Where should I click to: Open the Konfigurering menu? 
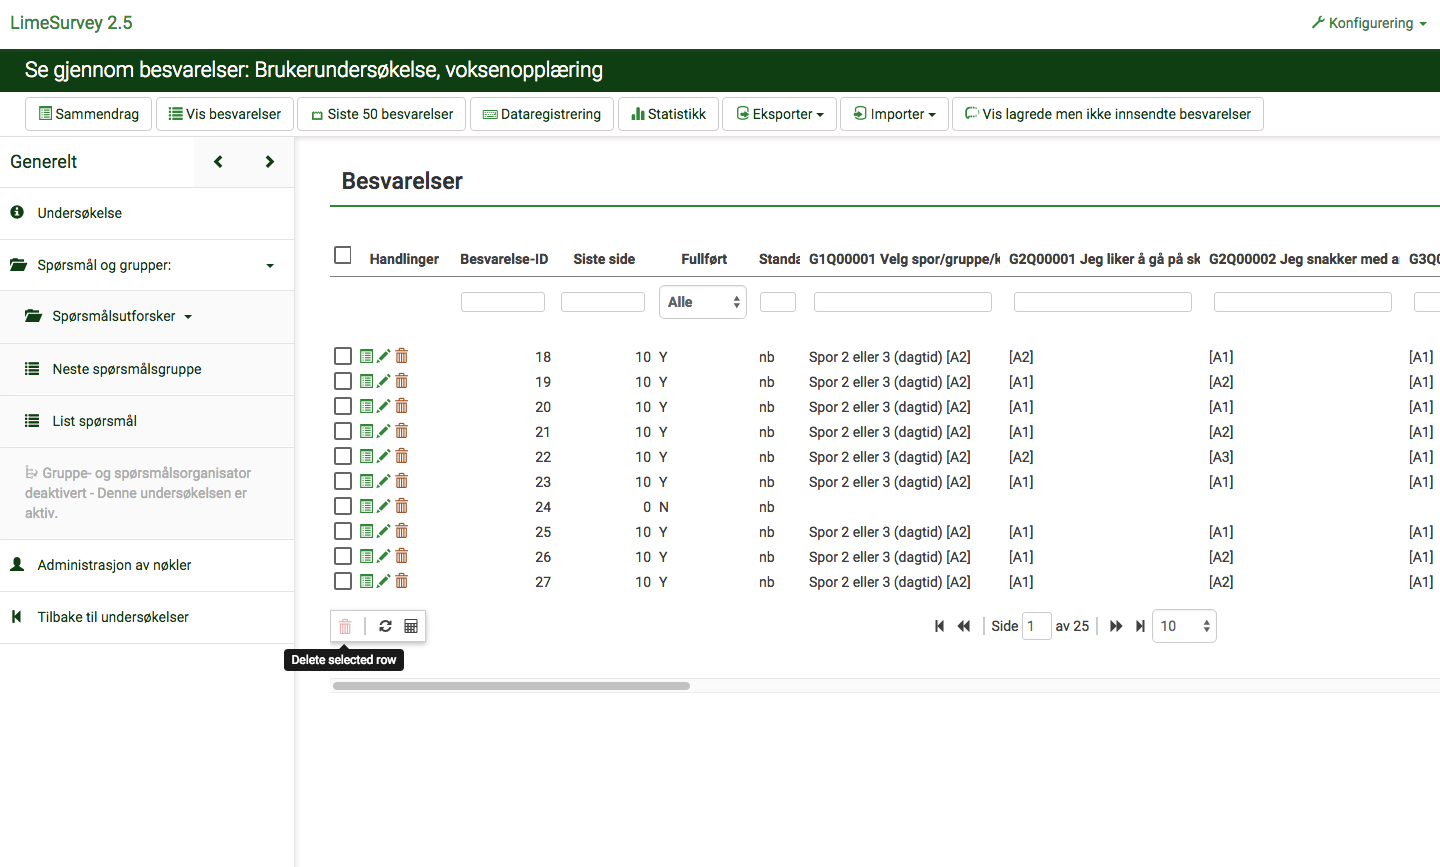(1369, 23)
